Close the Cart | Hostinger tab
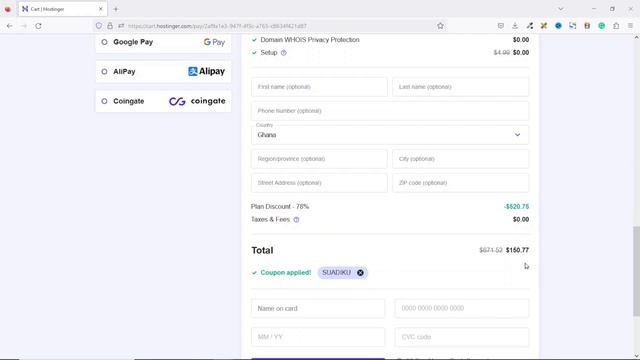The image size is (640, 360). (x=100, y=9)
